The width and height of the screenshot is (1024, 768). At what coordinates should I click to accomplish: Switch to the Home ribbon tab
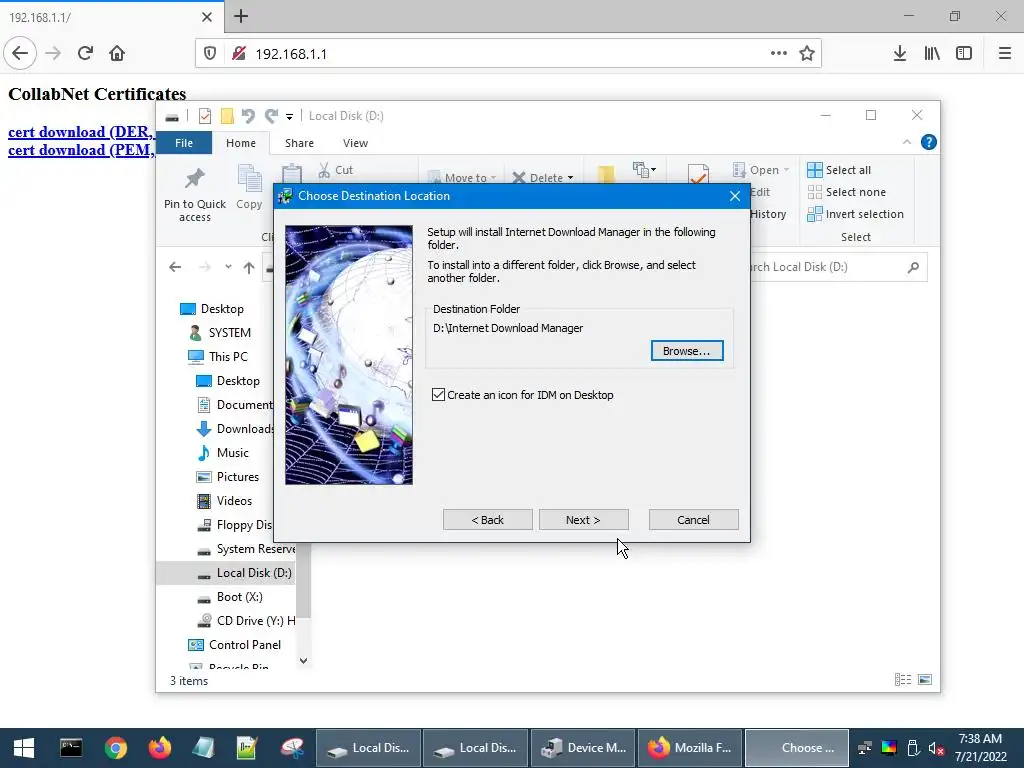tap(241, 143)
